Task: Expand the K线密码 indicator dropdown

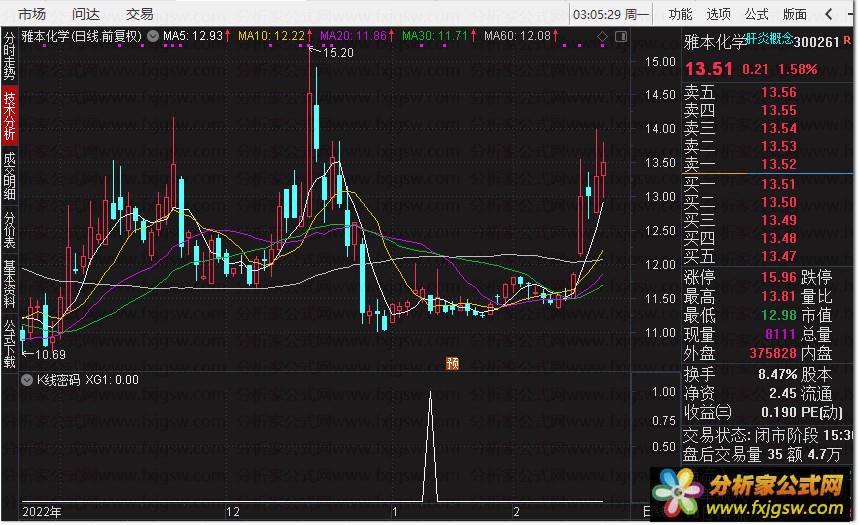Action: [27, 380]
